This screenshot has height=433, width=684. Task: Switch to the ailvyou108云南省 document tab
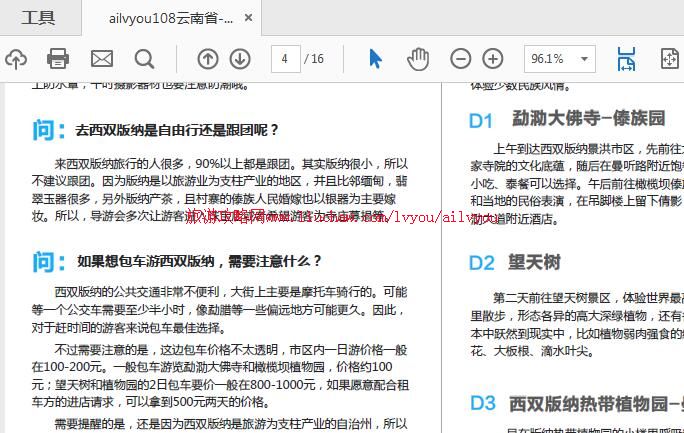click(x=171, y=18)
